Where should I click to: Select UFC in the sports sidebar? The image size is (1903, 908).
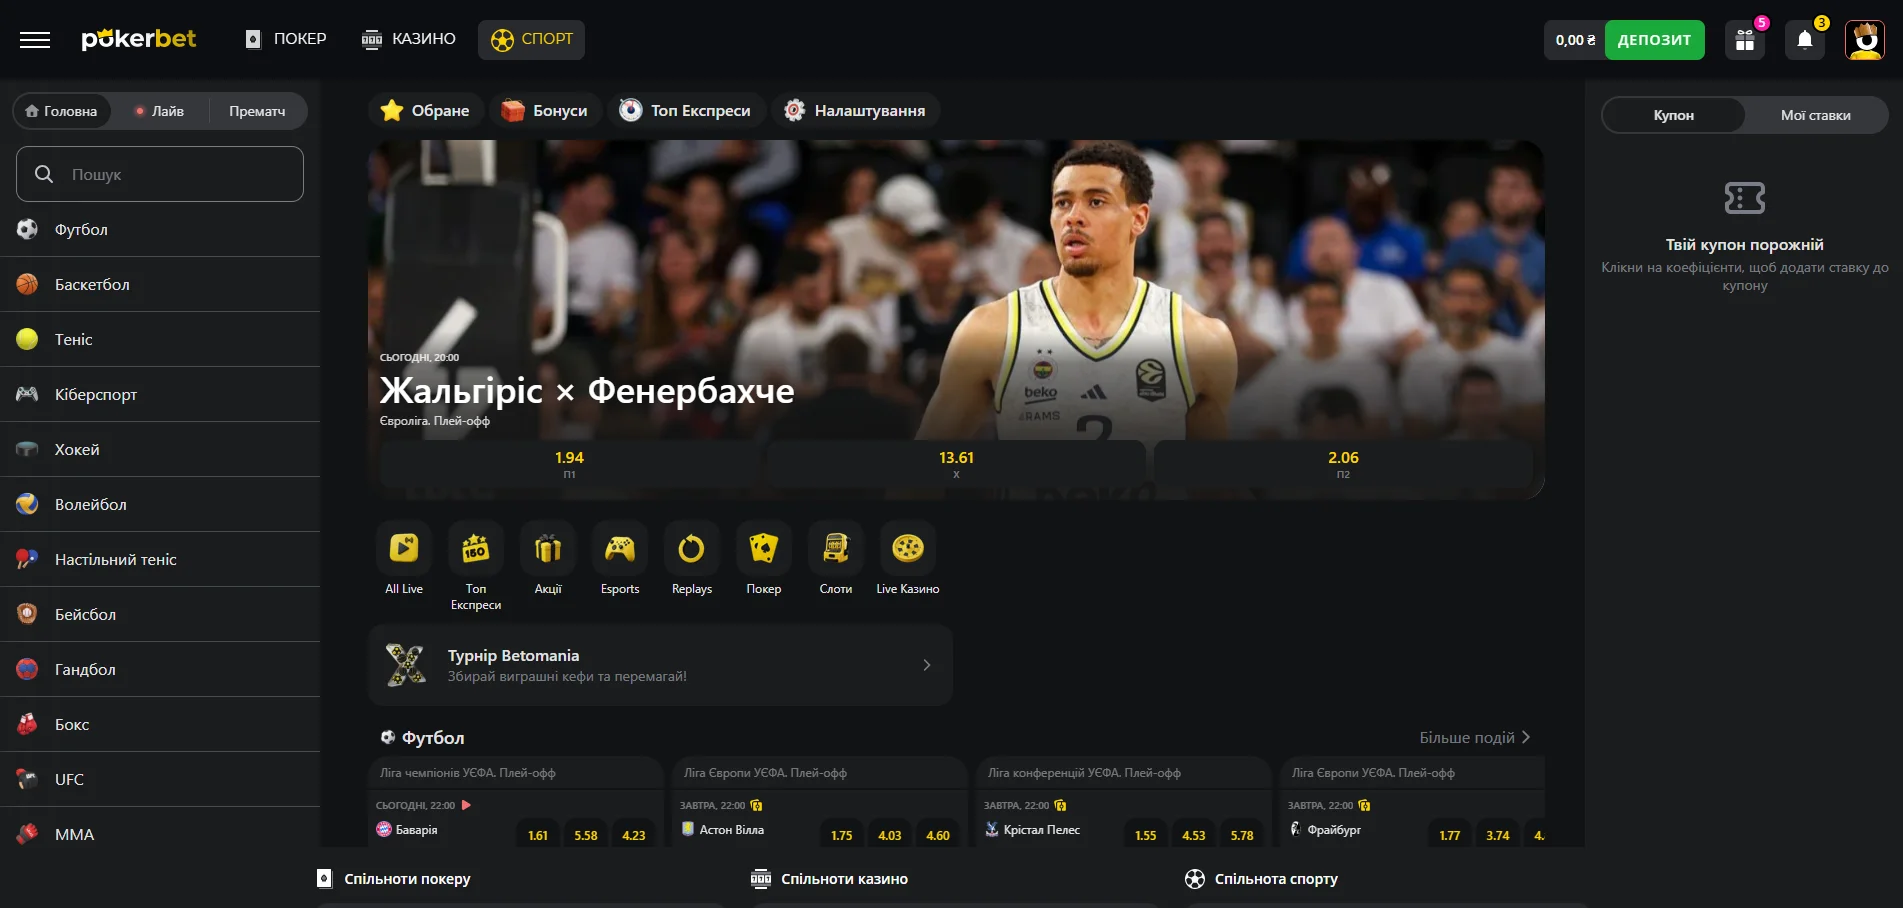point(160,779)
